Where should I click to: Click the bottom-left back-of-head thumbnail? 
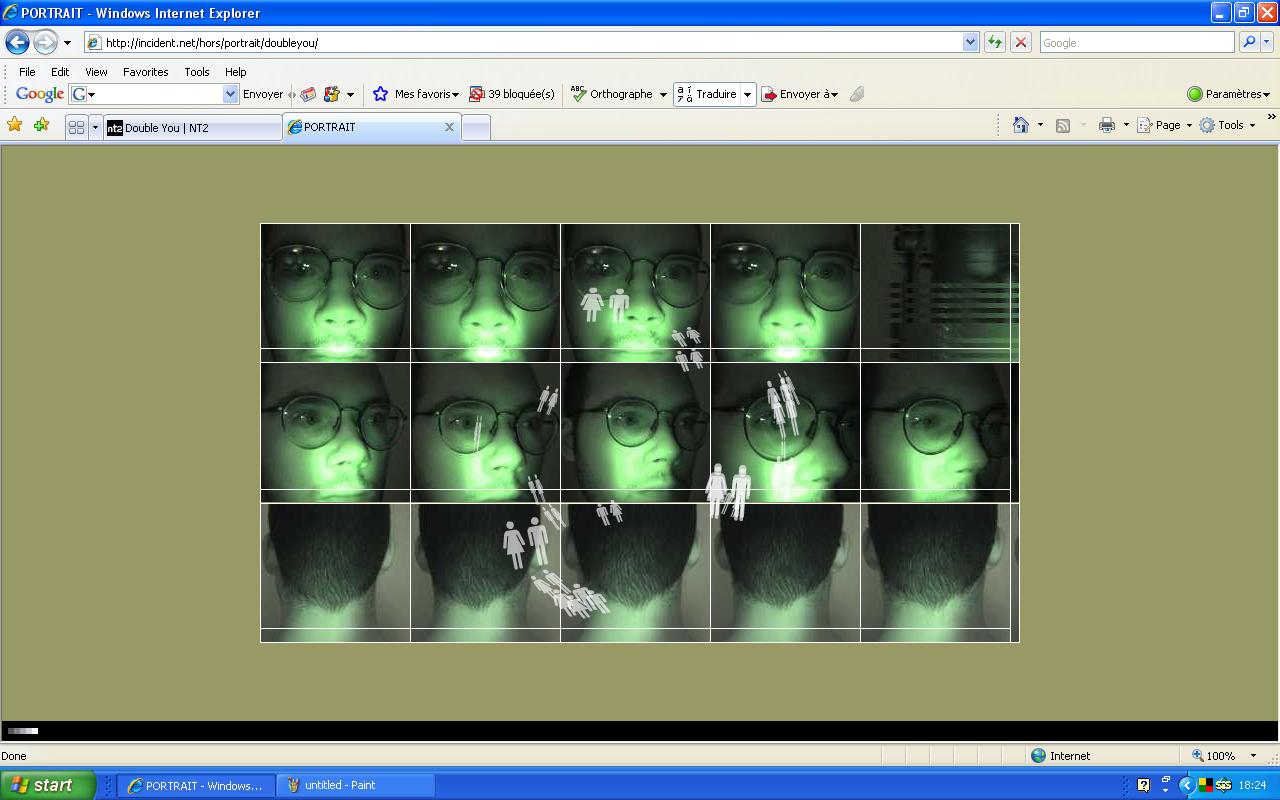point(335,572)
